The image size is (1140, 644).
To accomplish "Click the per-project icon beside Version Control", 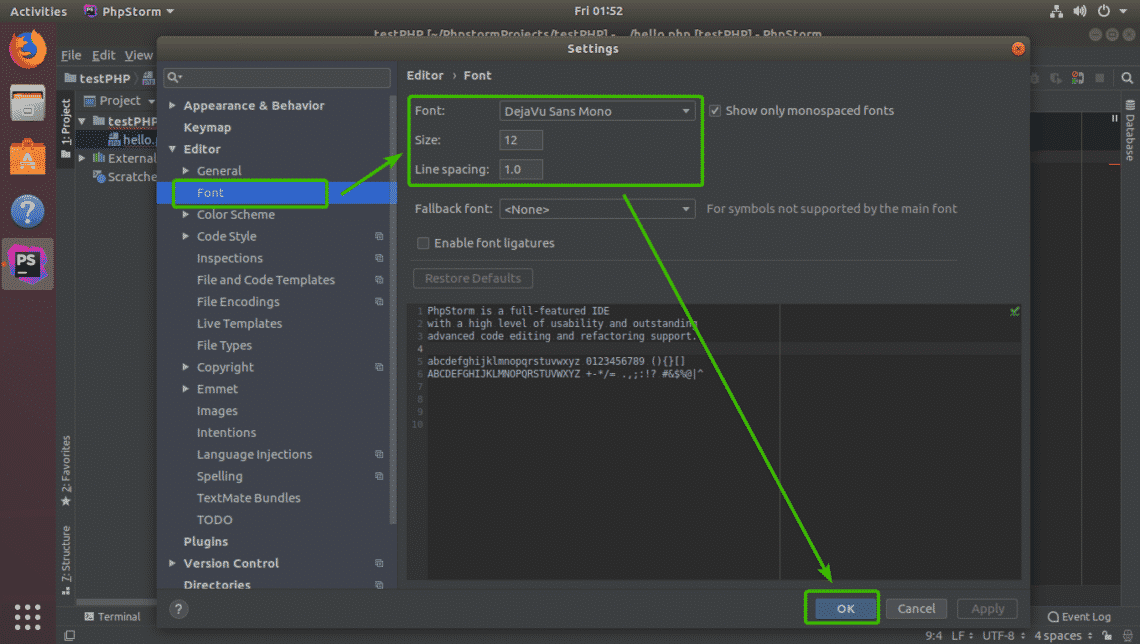I will [379, 563].
